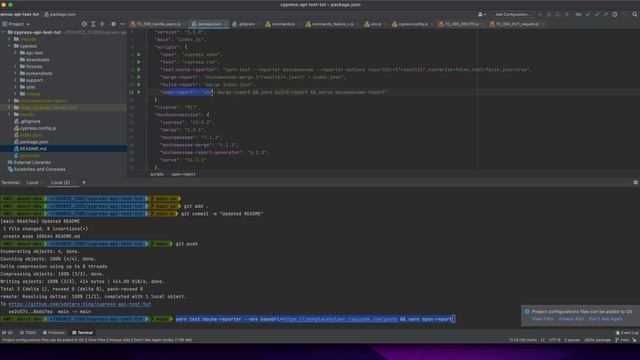Open the Terminal tool window tab
Image resolution: width=640 pixels, height=360 pixels.
(82, 333)
